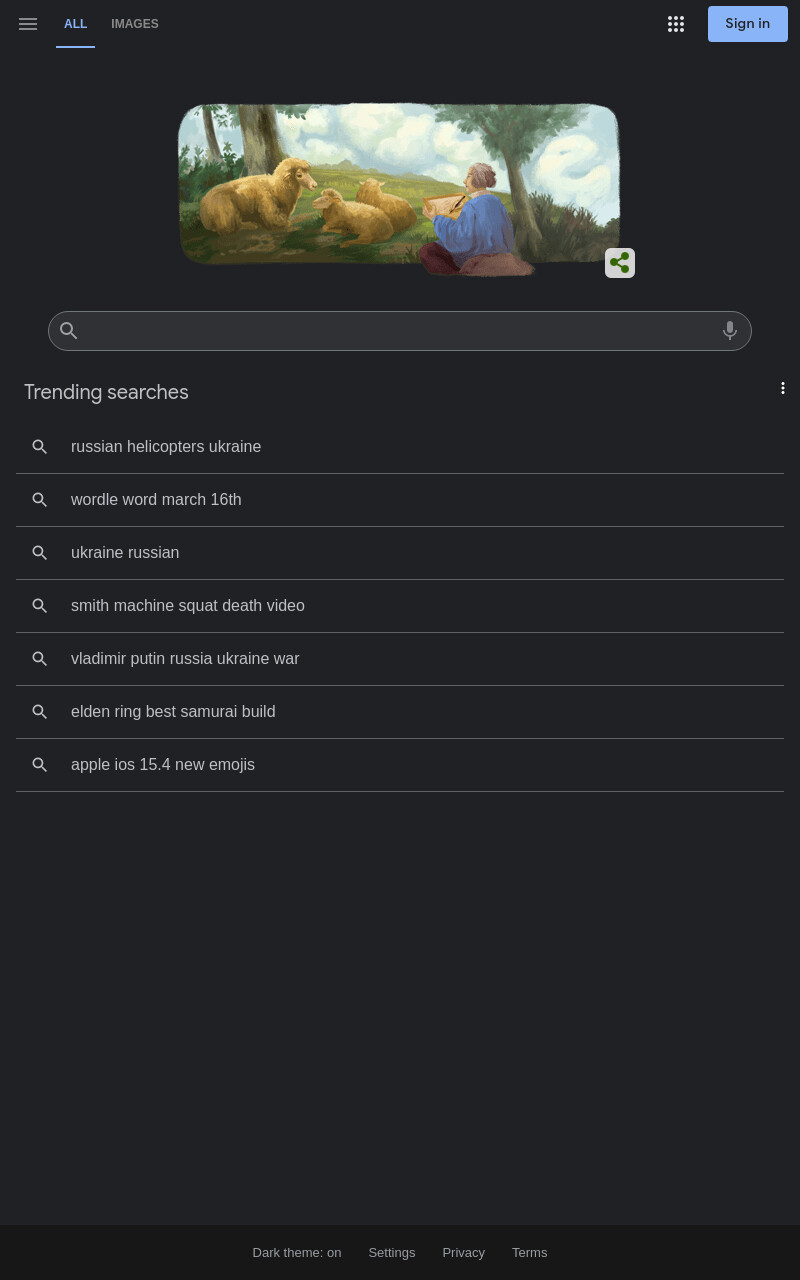Open the Privacy footer link
This screenshot has height=1280, width=800.
[464, 1253]
